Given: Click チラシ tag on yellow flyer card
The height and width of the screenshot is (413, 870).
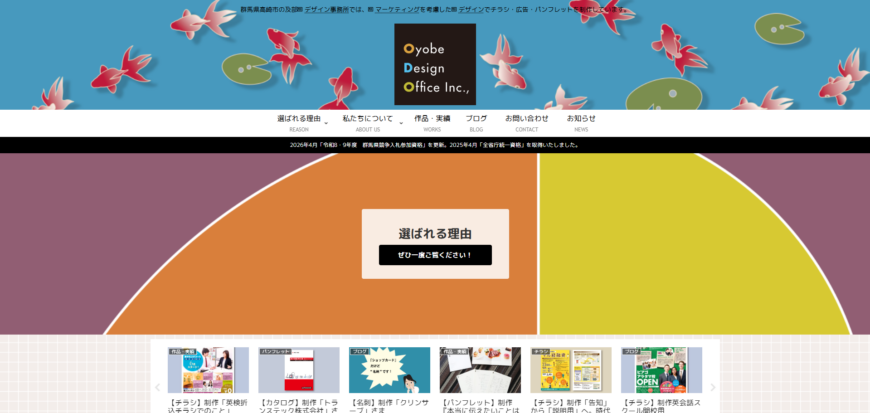Looking at the screenshot, I should (x=541, y=351).
